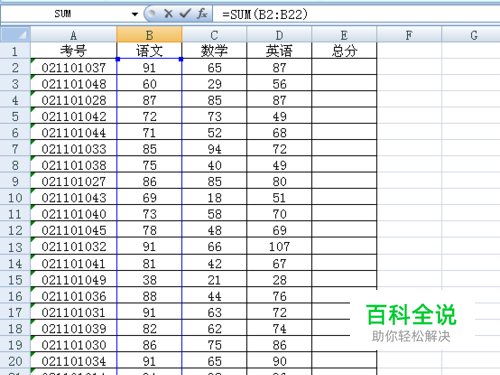
Task: Select cell with ID 021101032
Action: point(74,247)
